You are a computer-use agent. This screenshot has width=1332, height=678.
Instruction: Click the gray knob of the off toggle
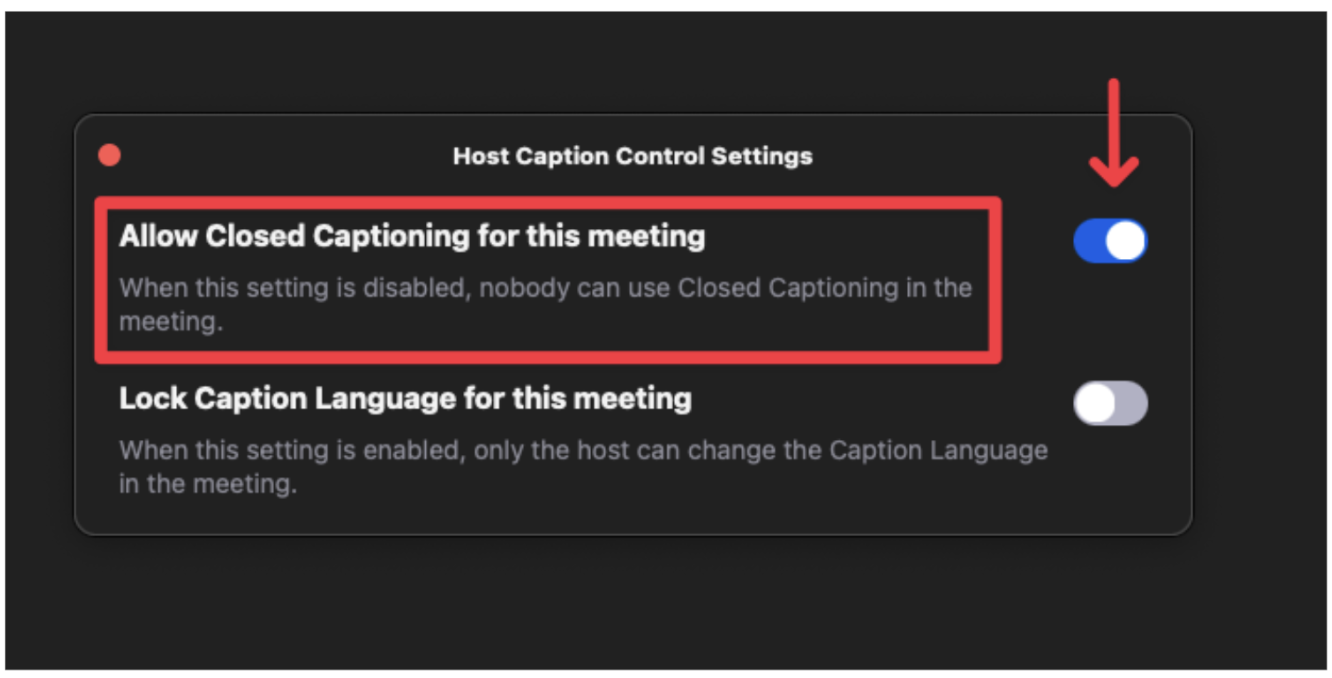(1095, 403)
